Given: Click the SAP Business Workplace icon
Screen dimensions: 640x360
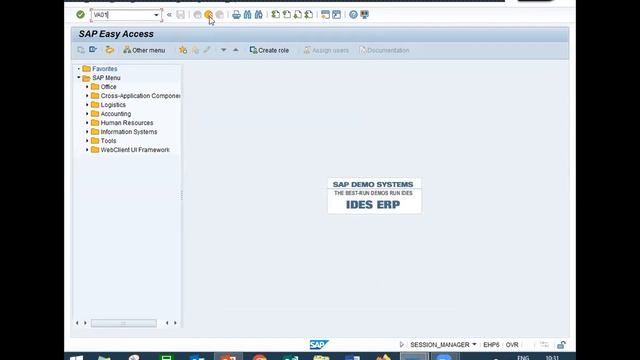Looking at the screenshot, I should [109, 50].
